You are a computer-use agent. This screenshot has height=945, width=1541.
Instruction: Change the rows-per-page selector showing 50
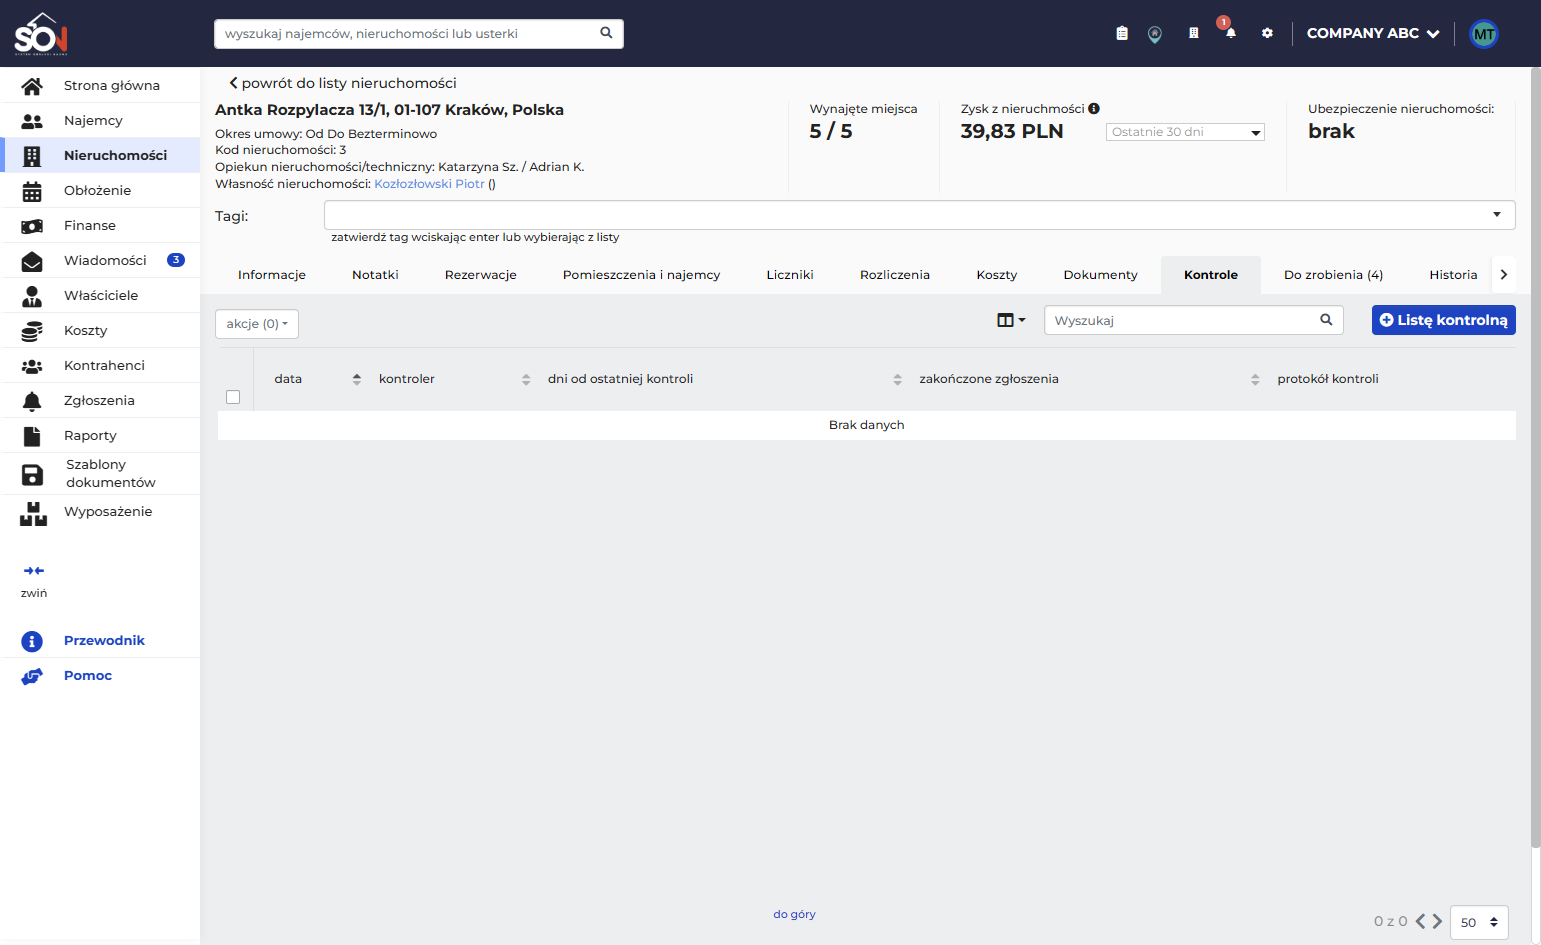1479,922
